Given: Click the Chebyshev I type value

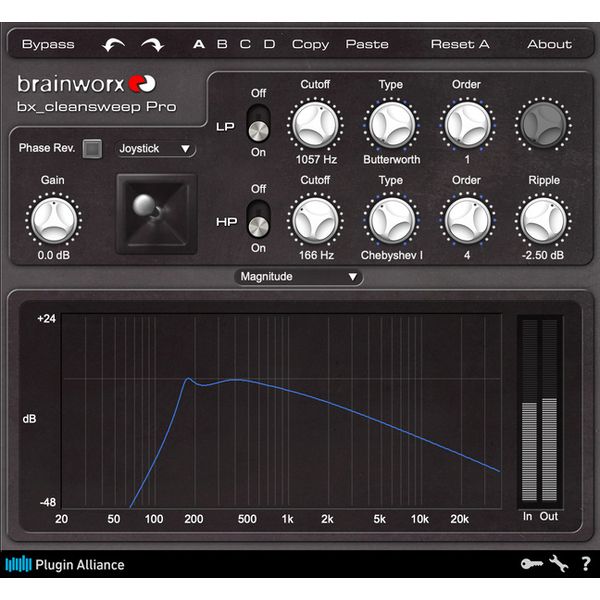Looking at the screenshot, I should click(391, 255).
